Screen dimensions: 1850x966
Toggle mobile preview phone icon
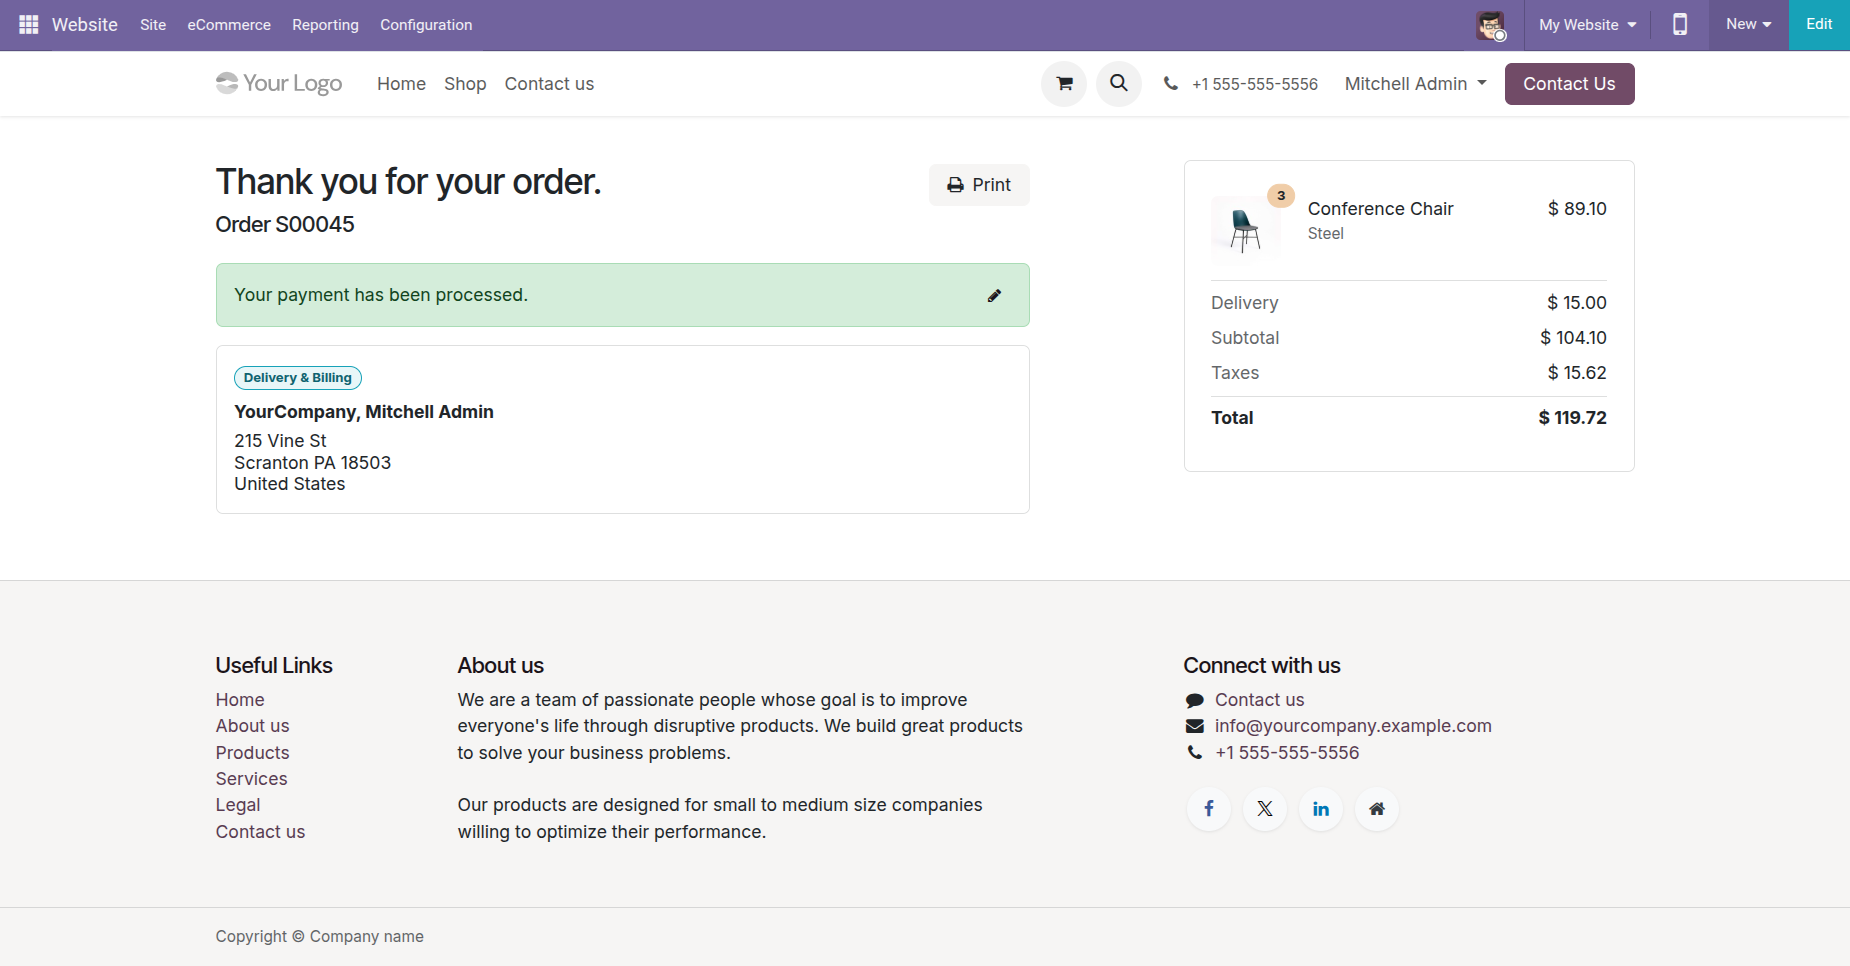pyautogui.click(x=1680, y=25)
